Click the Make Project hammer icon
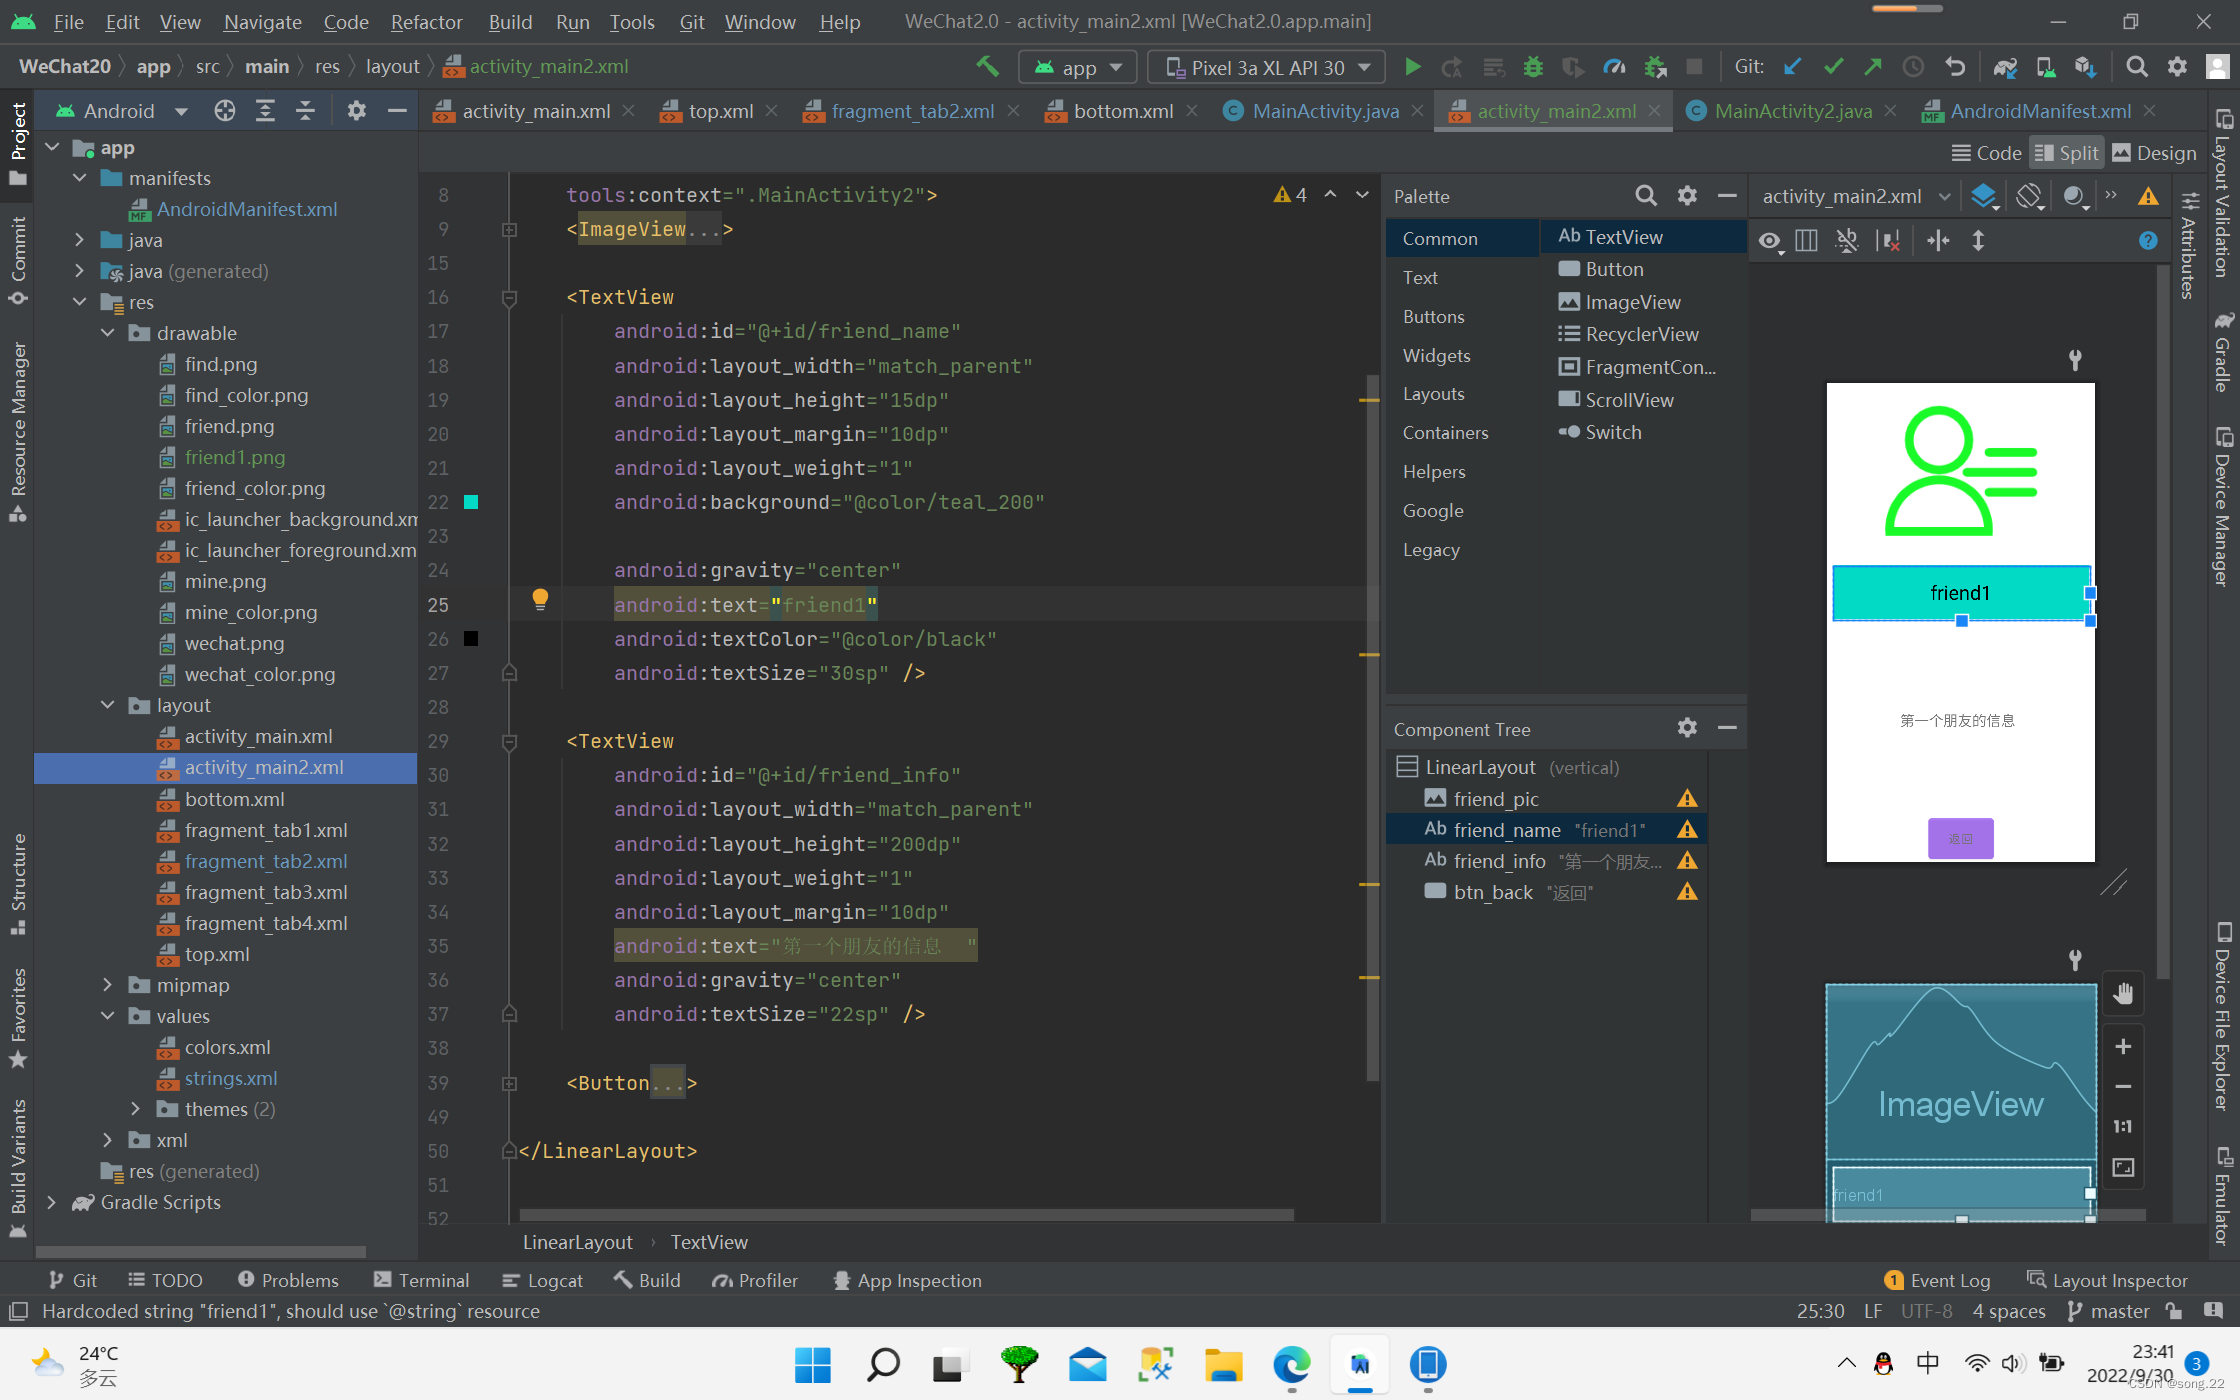The image size is (2240, 1400). point(987,67)
